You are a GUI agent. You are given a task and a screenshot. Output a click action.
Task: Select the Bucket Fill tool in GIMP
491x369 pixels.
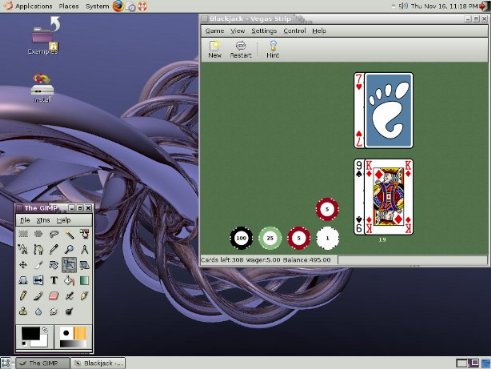click(x=69, y=280)
